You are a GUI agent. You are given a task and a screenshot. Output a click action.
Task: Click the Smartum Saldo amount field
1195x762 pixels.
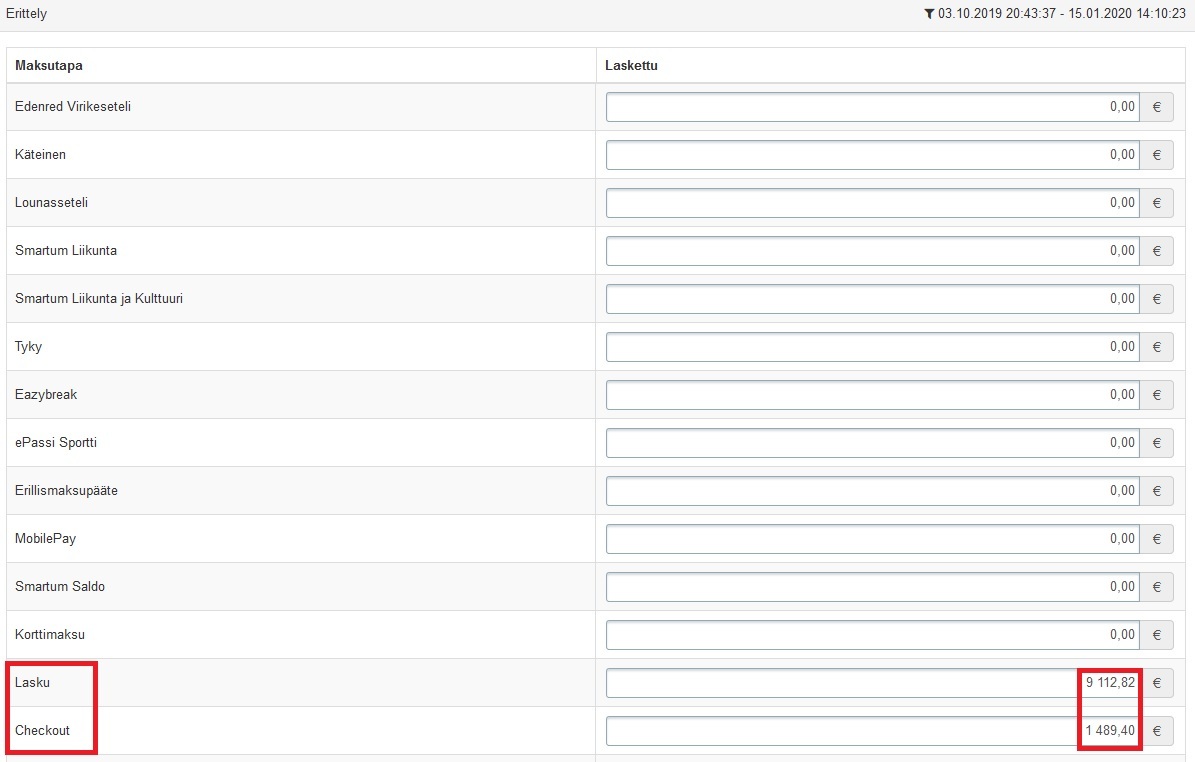click(x=872, y=587)
